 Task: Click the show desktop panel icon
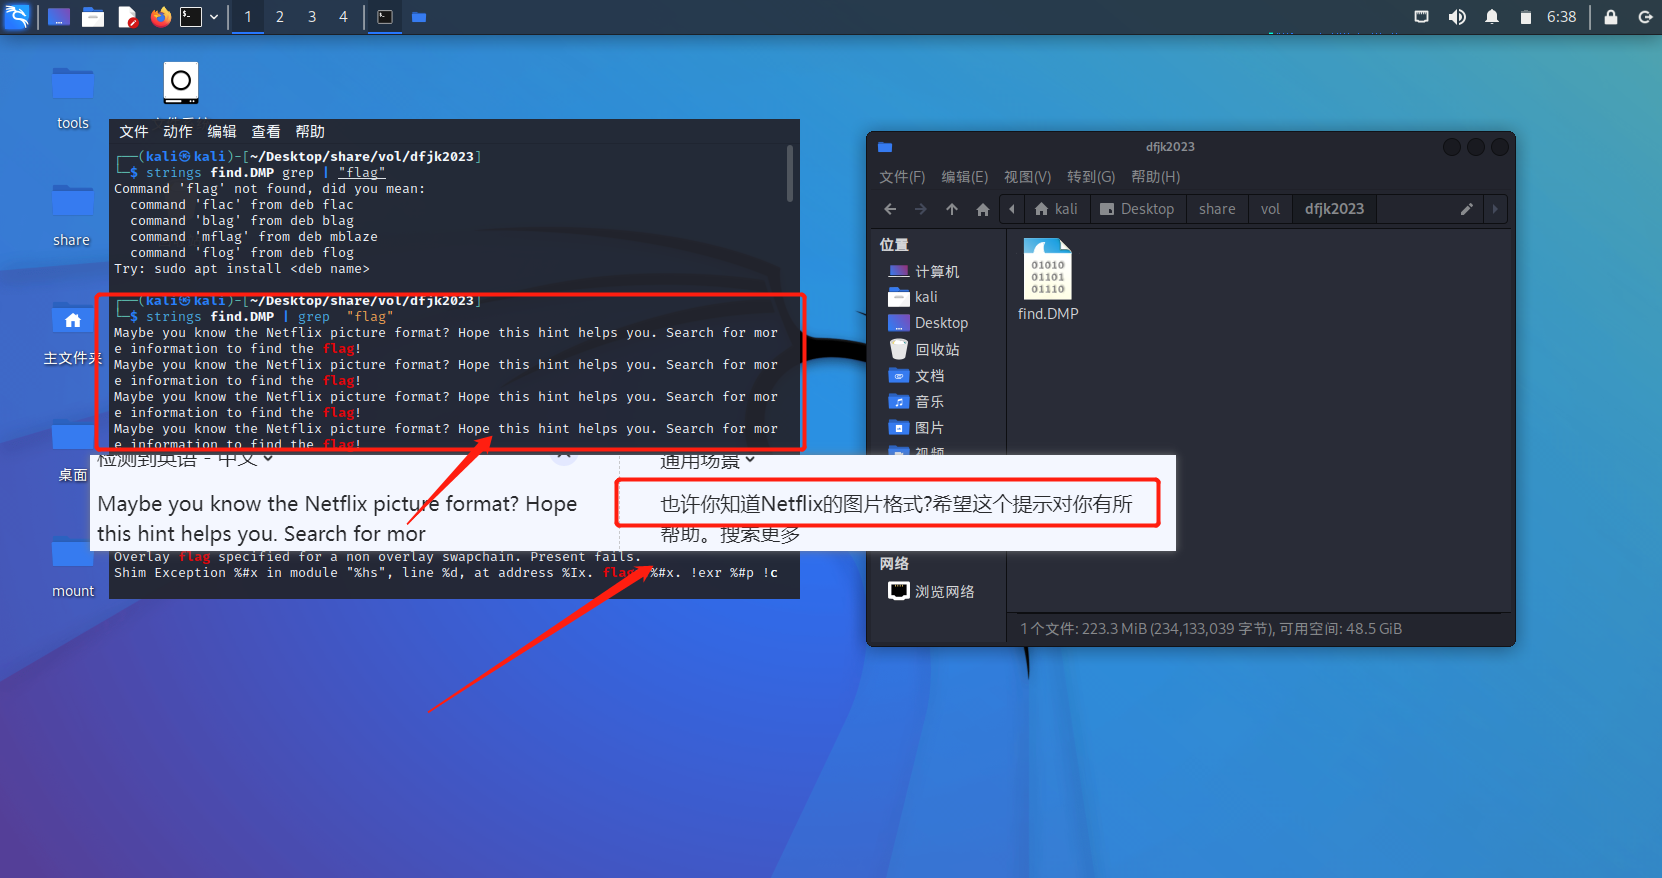point(59,17)
